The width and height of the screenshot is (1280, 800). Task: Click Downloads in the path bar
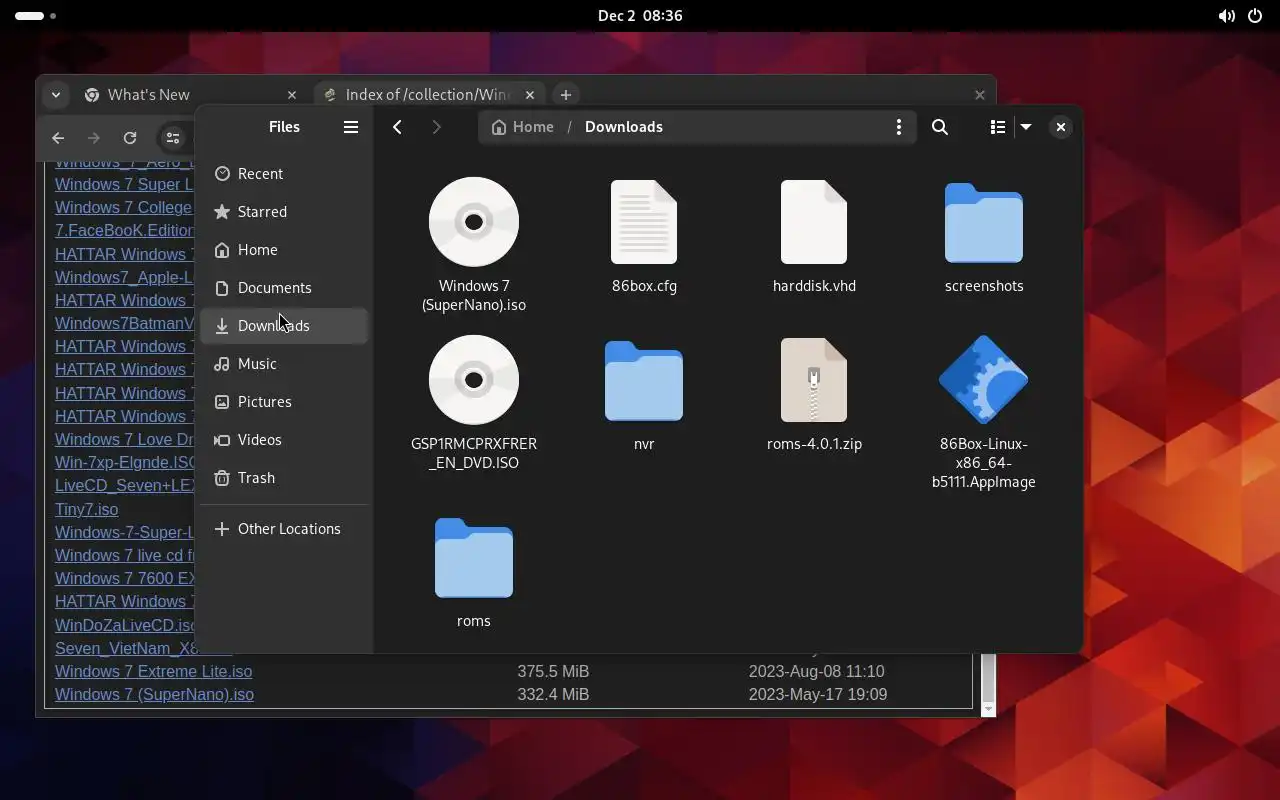[624, 127]
